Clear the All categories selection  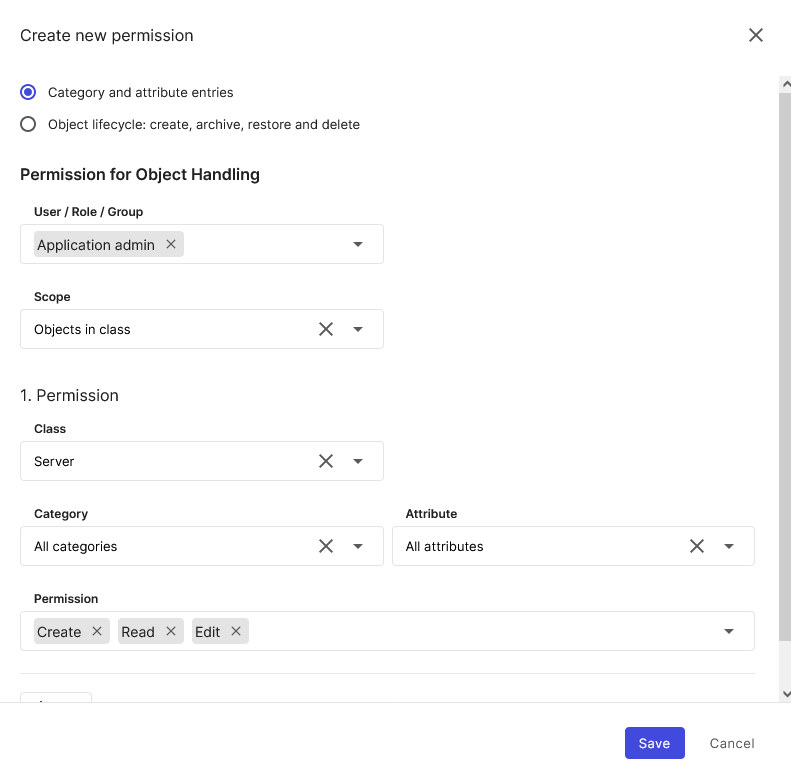point(326,546)
